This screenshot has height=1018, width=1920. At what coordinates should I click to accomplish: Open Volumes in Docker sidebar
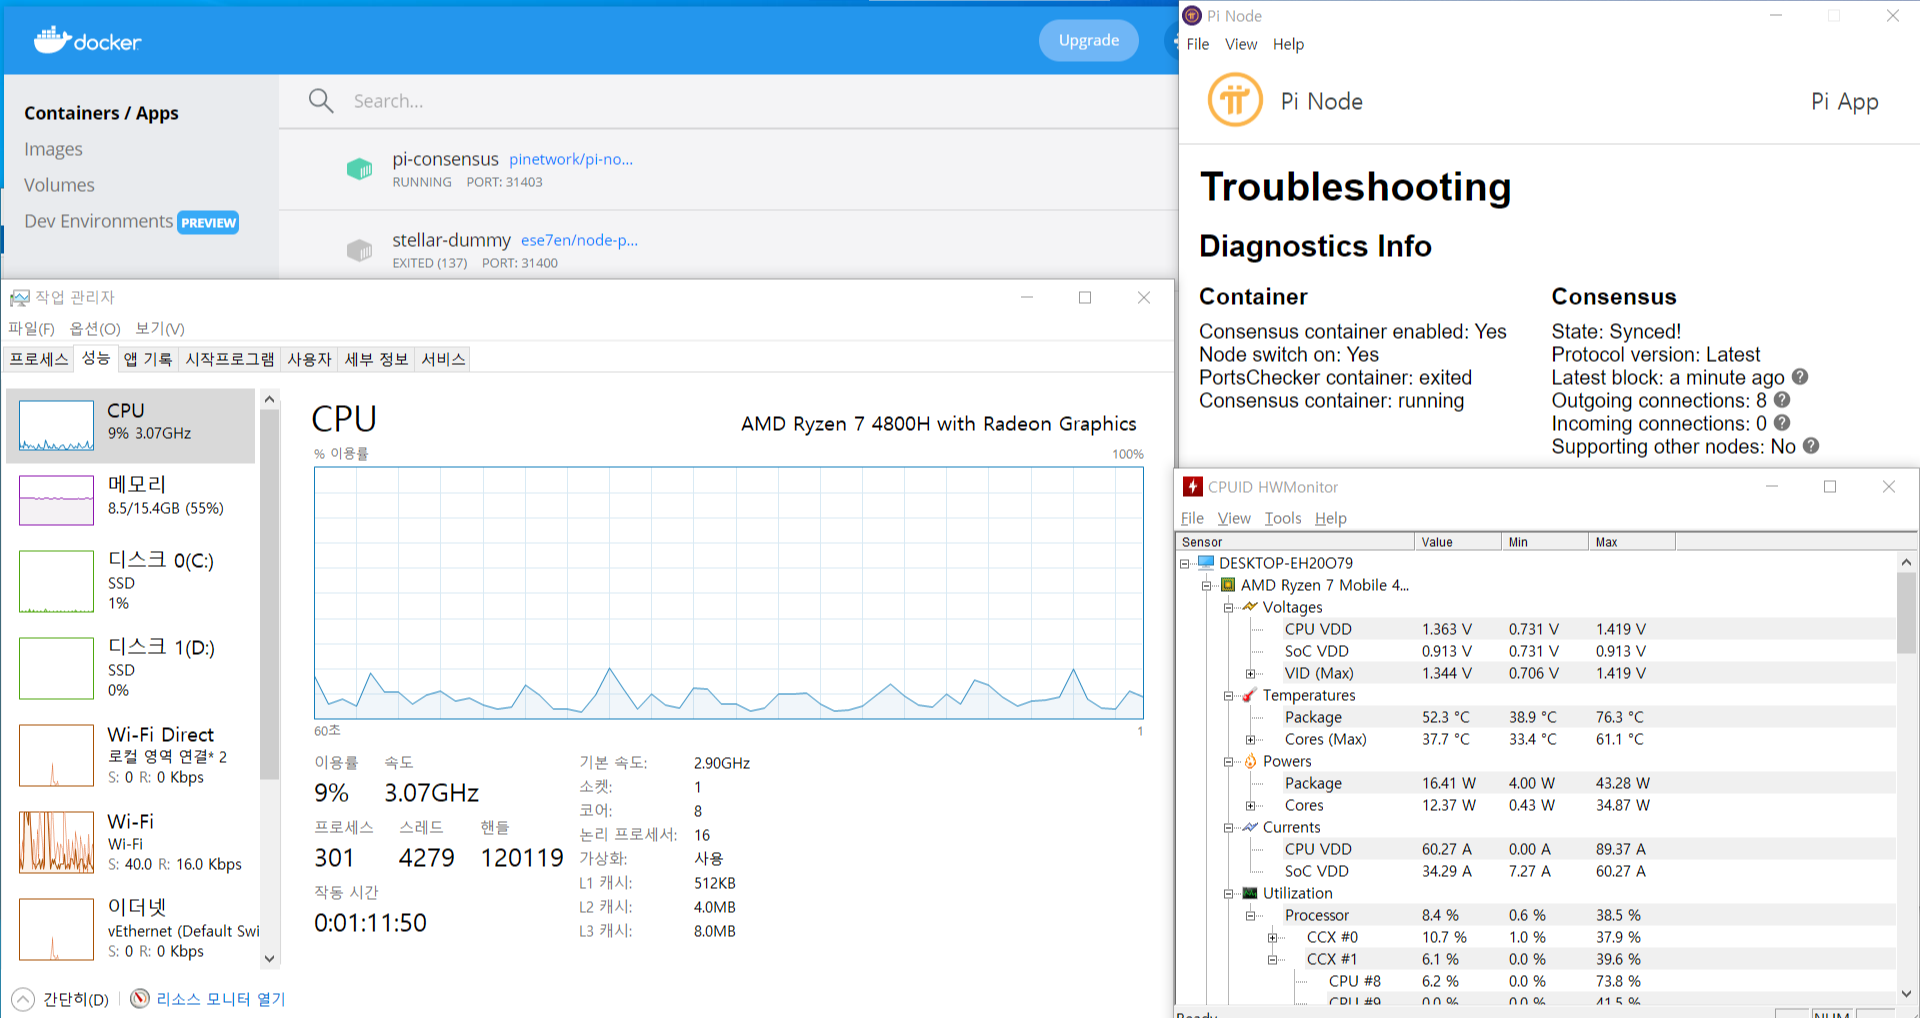[59, 185]
